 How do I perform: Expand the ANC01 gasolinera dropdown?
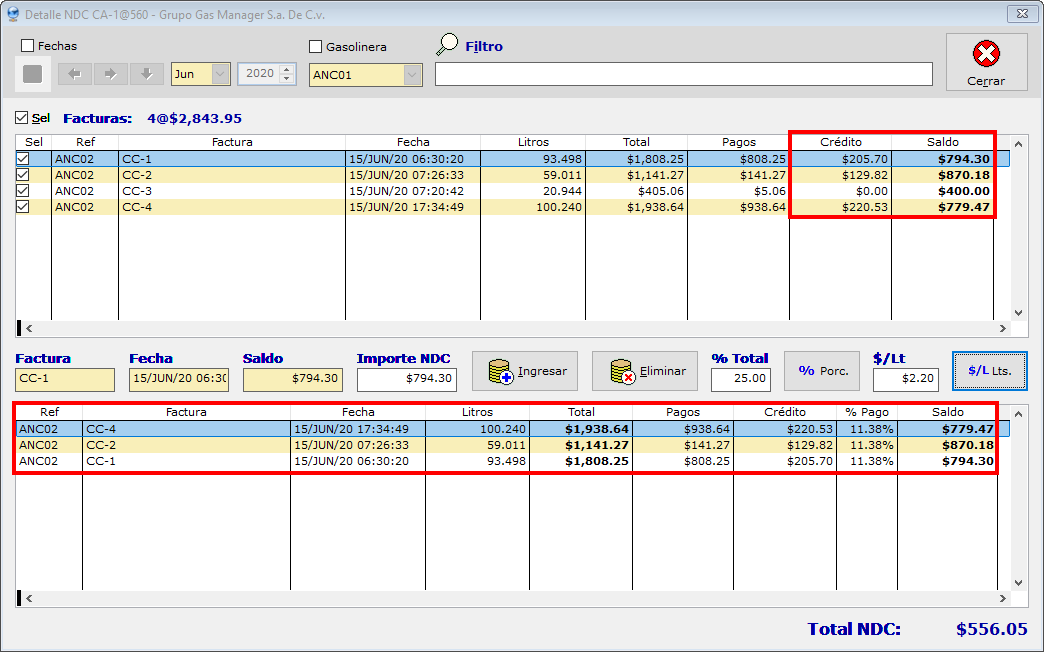click(x=412, y=75)
